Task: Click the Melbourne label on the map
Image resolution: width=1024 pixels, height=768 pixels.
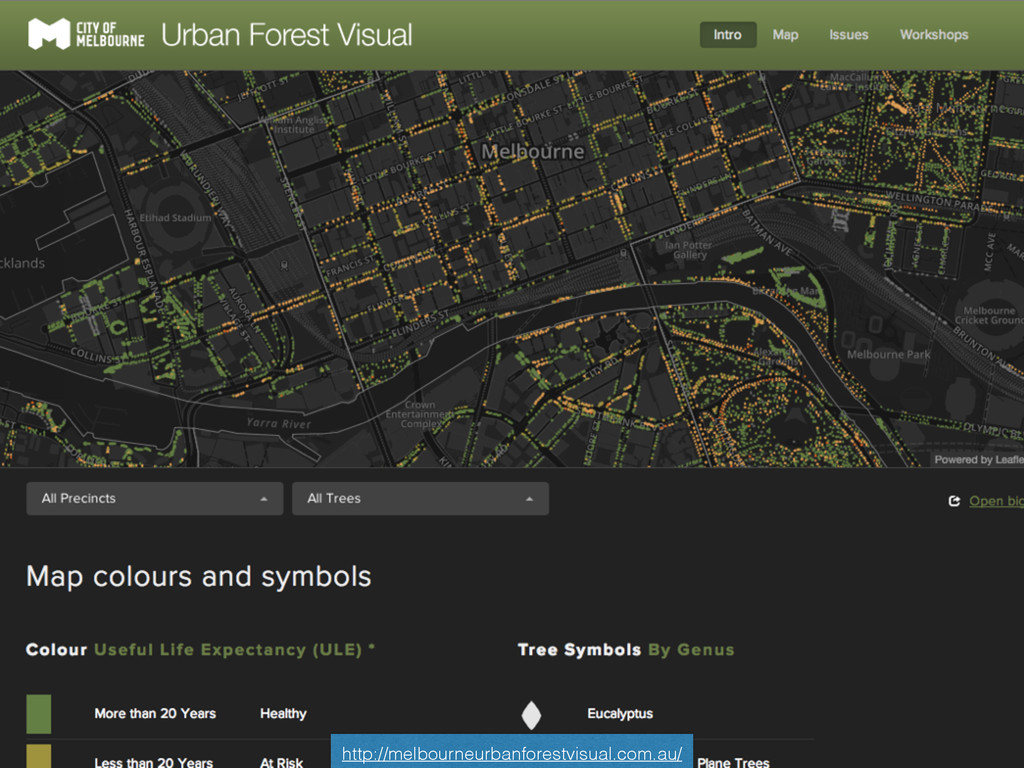Action: 533,152
